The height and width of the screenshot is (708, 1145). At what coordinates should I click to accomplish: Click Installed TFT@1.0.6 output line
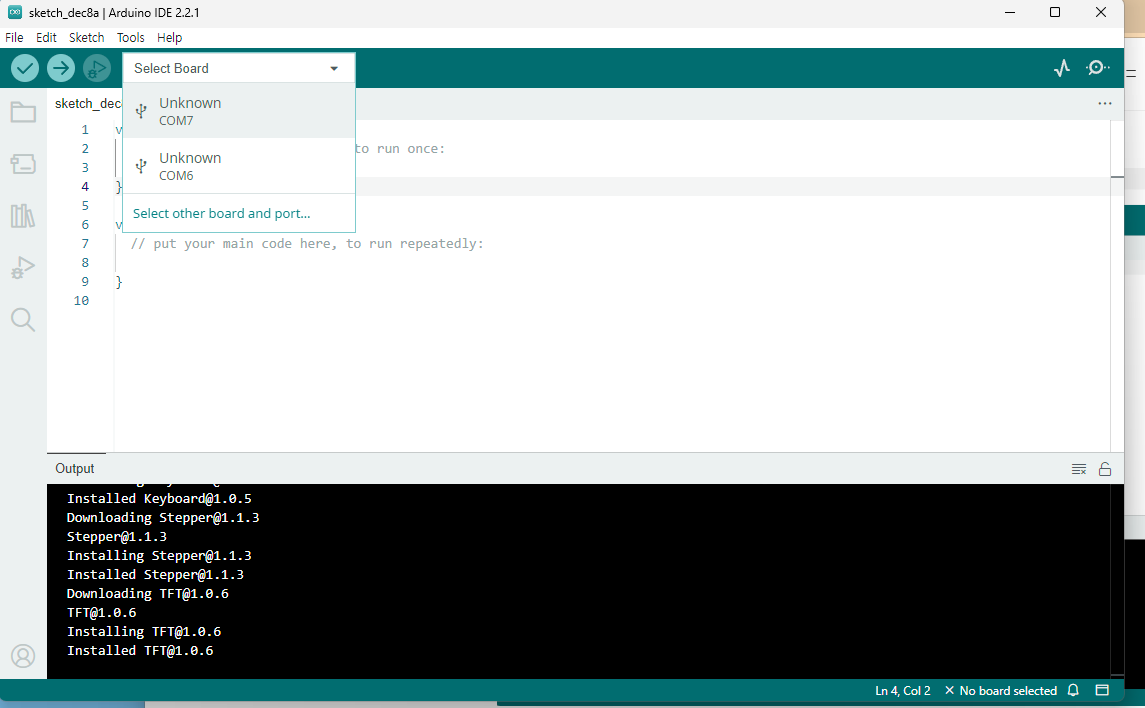[x=140, y=650]
